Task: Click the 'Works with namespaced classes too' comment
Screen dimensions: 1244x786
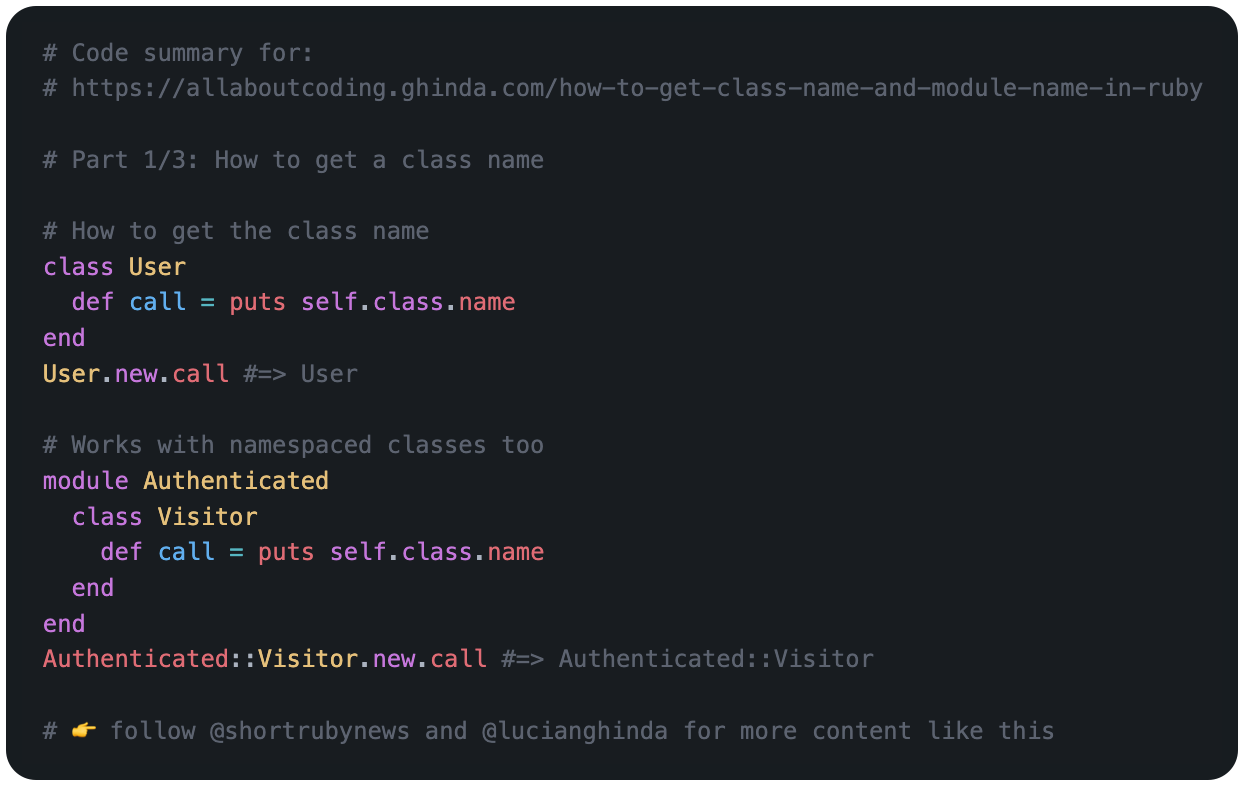Action: point(293,445)
